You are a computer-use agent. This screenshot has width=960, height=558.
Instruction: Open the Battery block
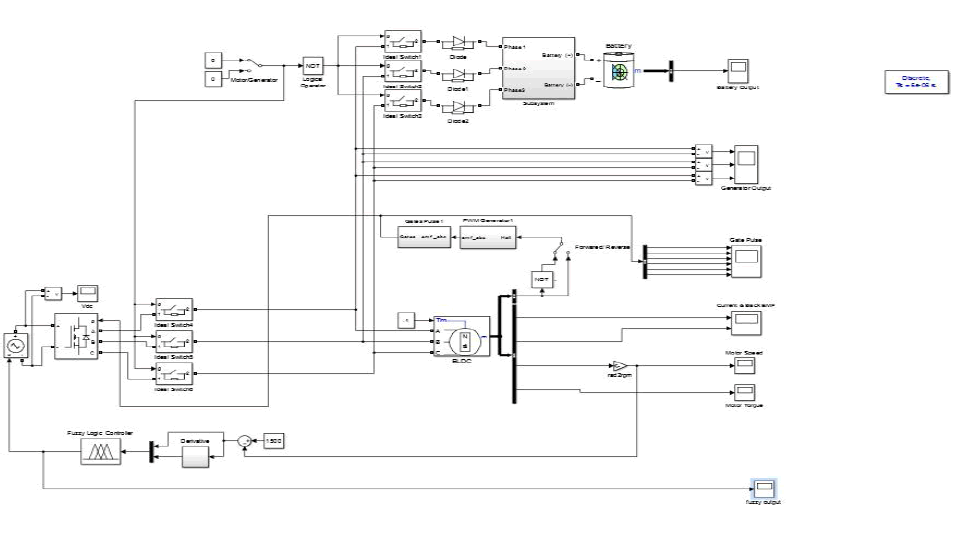pos(620,71)
